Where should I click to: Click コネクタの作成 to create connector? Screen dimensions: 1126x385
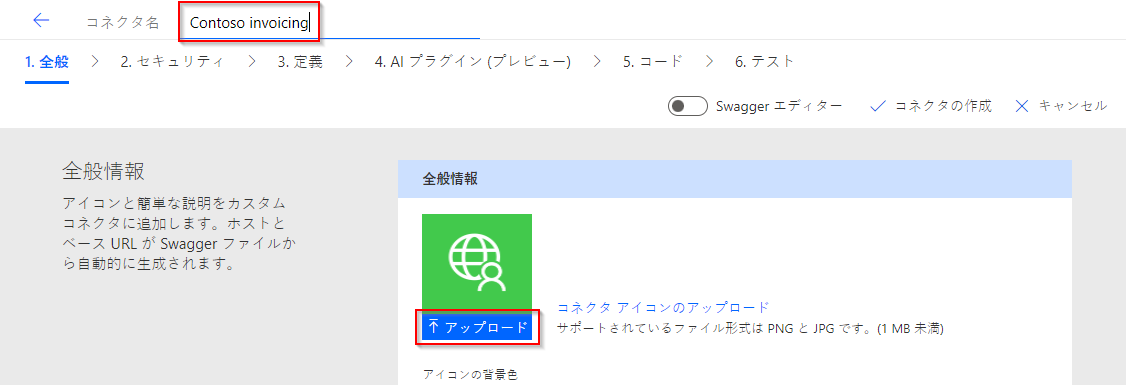931,106
